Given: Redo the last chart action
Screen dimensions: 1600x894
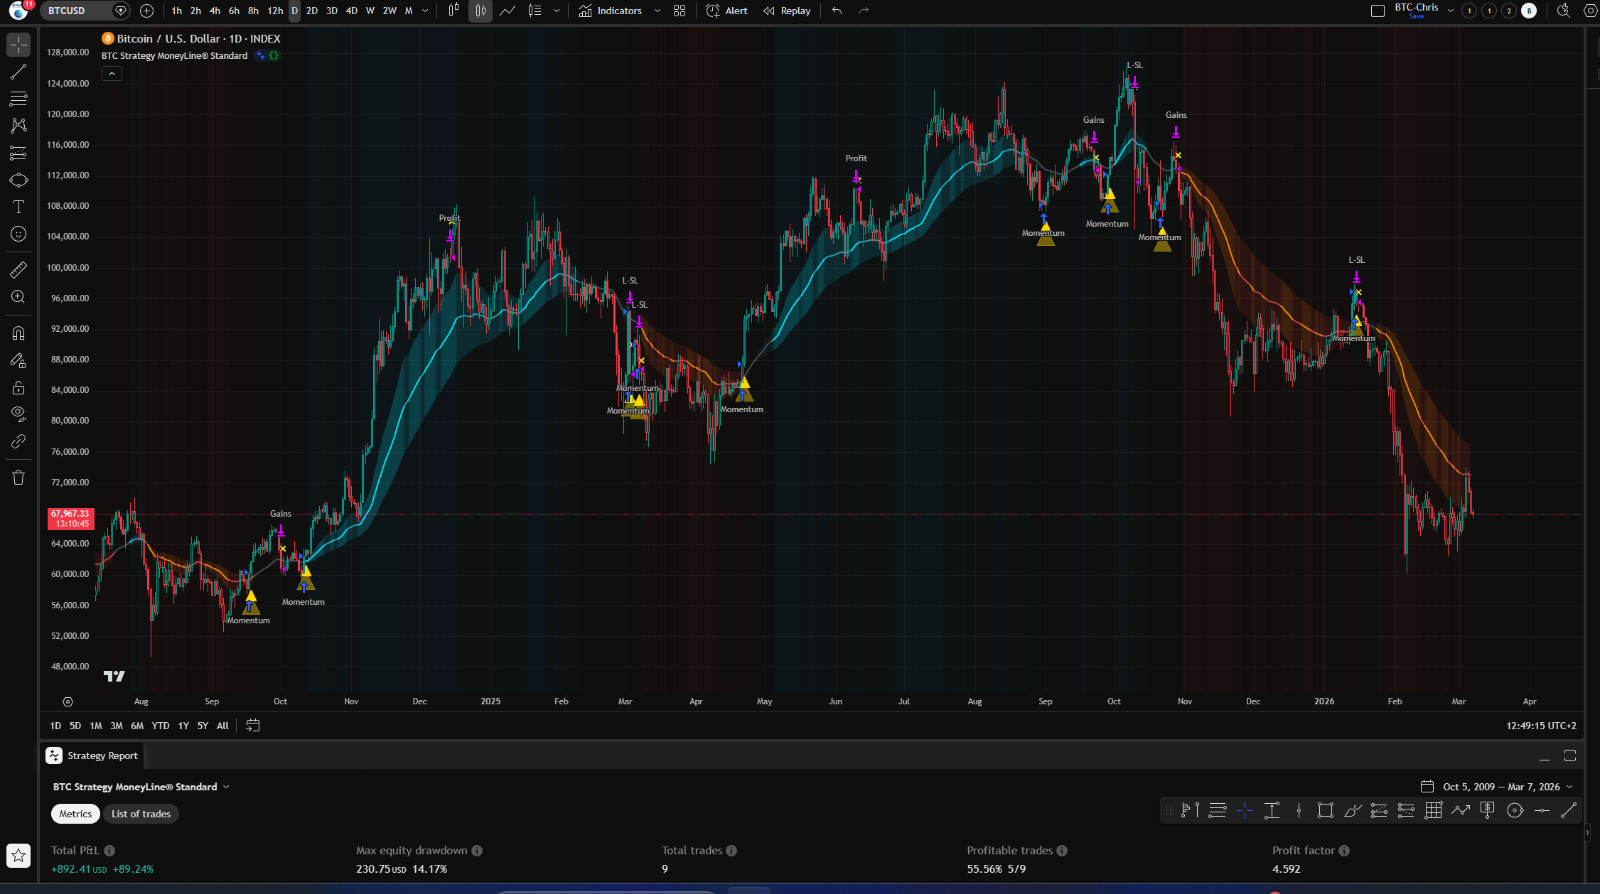Looking at the screenshot, I should point(864,11).
